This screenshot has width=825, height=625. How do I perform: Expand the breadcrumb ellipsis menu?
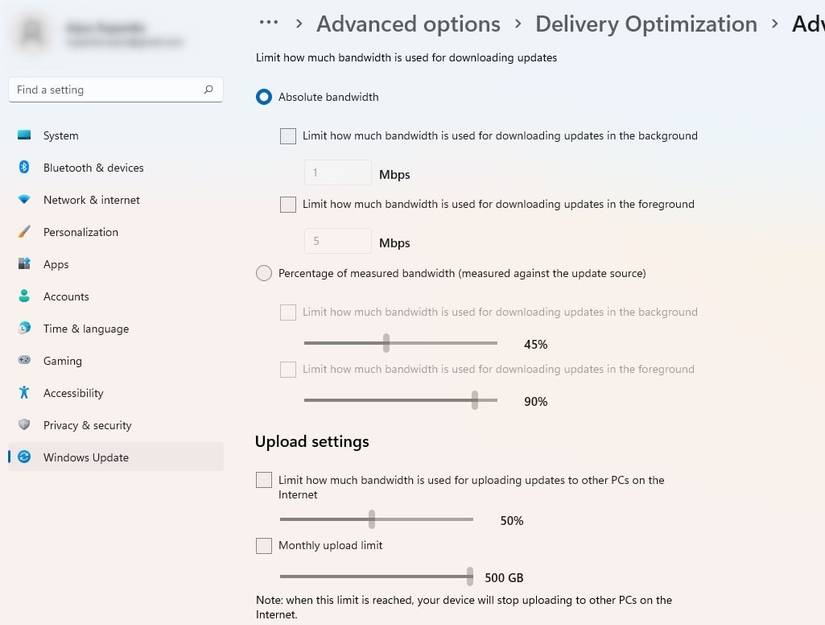pyautogui.click(x=268, y=23)
